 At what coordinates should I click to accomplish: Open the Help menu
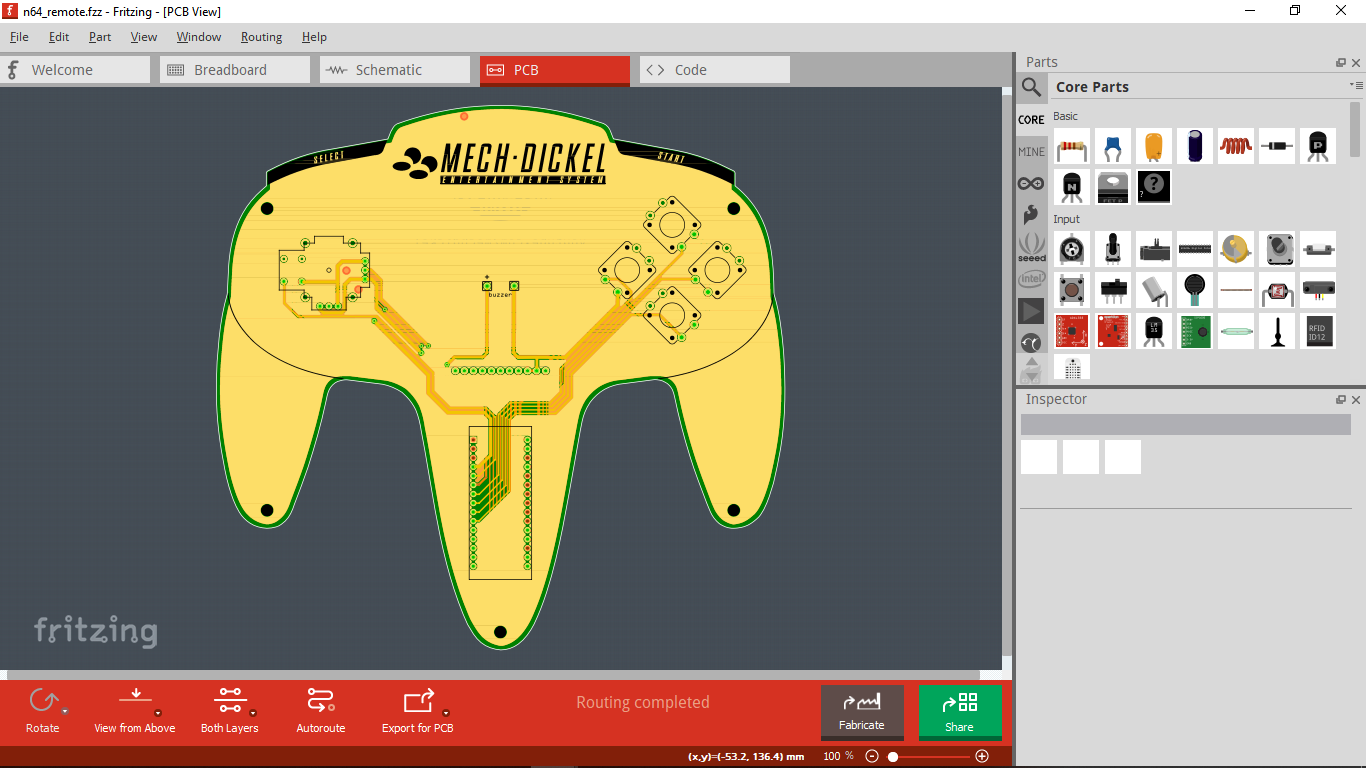point(314,37)
